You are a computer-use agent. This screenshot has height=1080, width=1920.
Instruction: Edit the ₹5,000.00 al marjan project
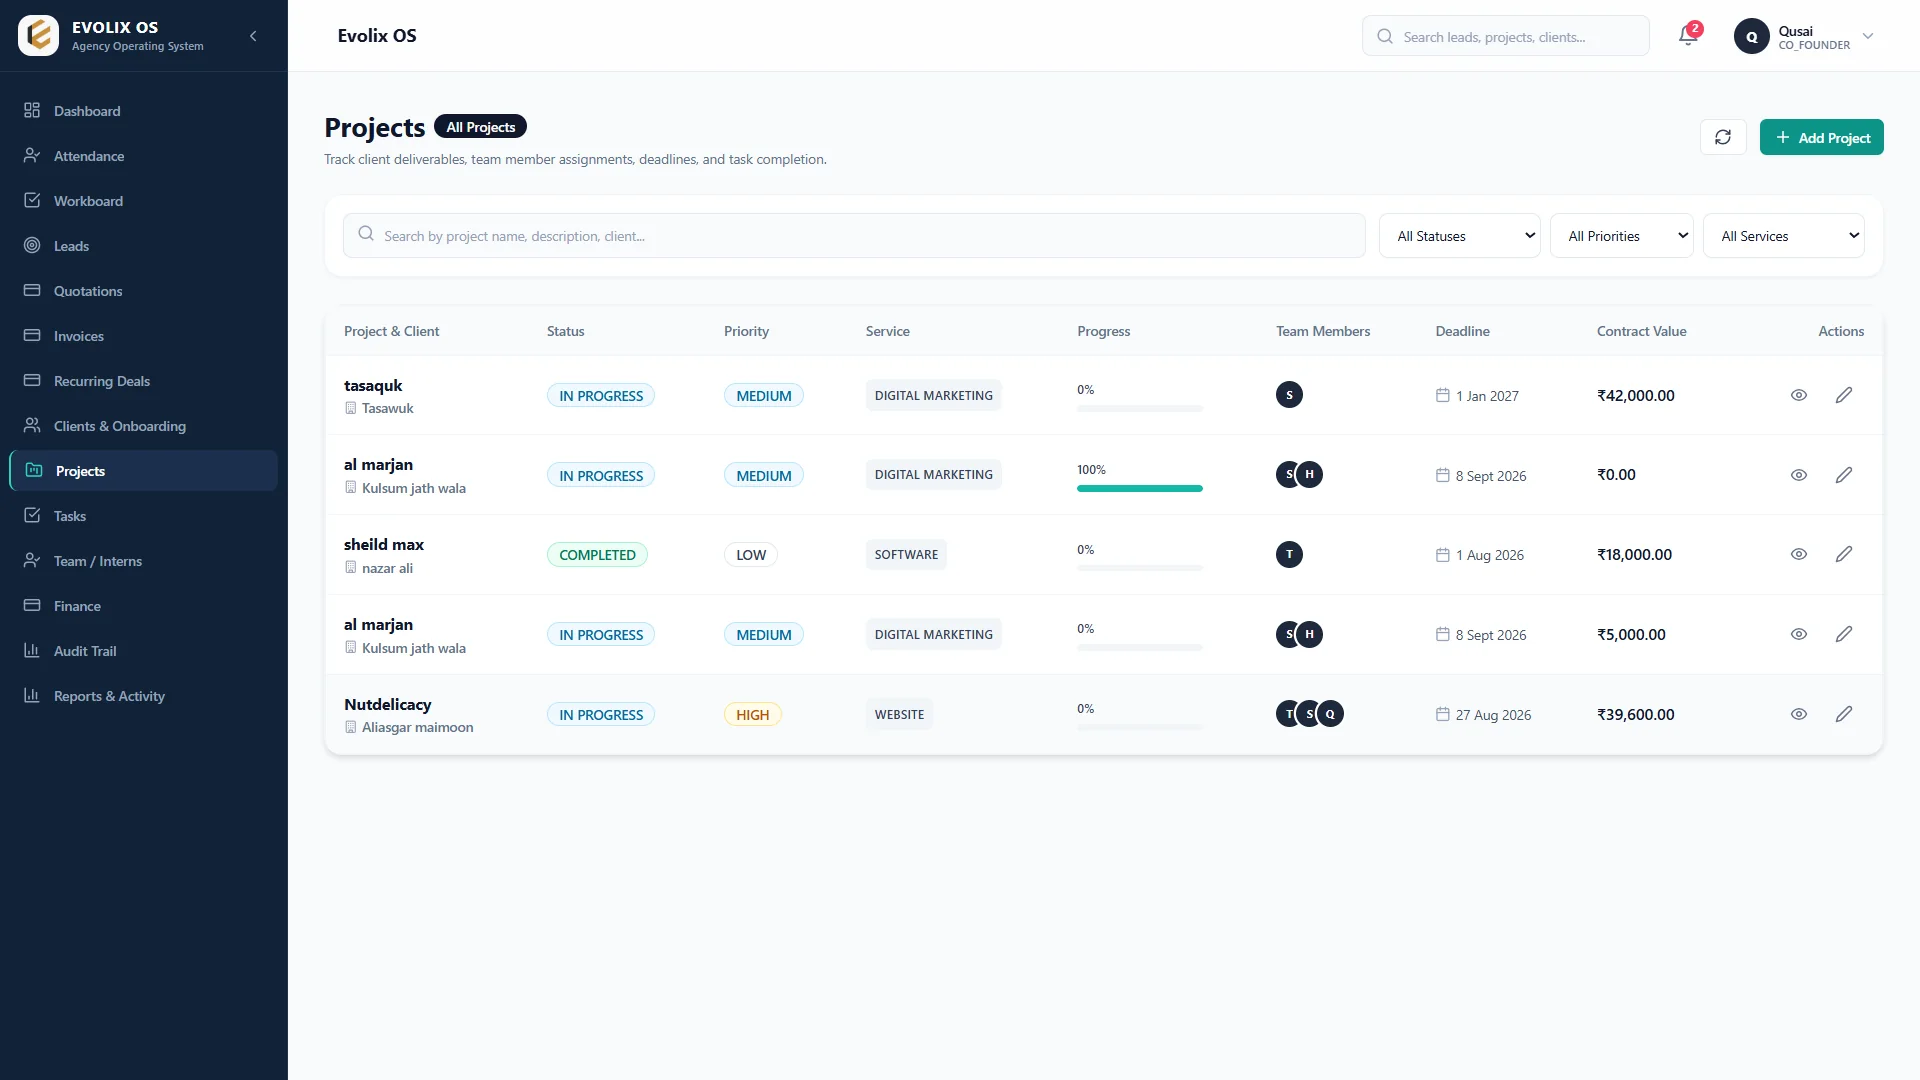tap(1844, 634)
